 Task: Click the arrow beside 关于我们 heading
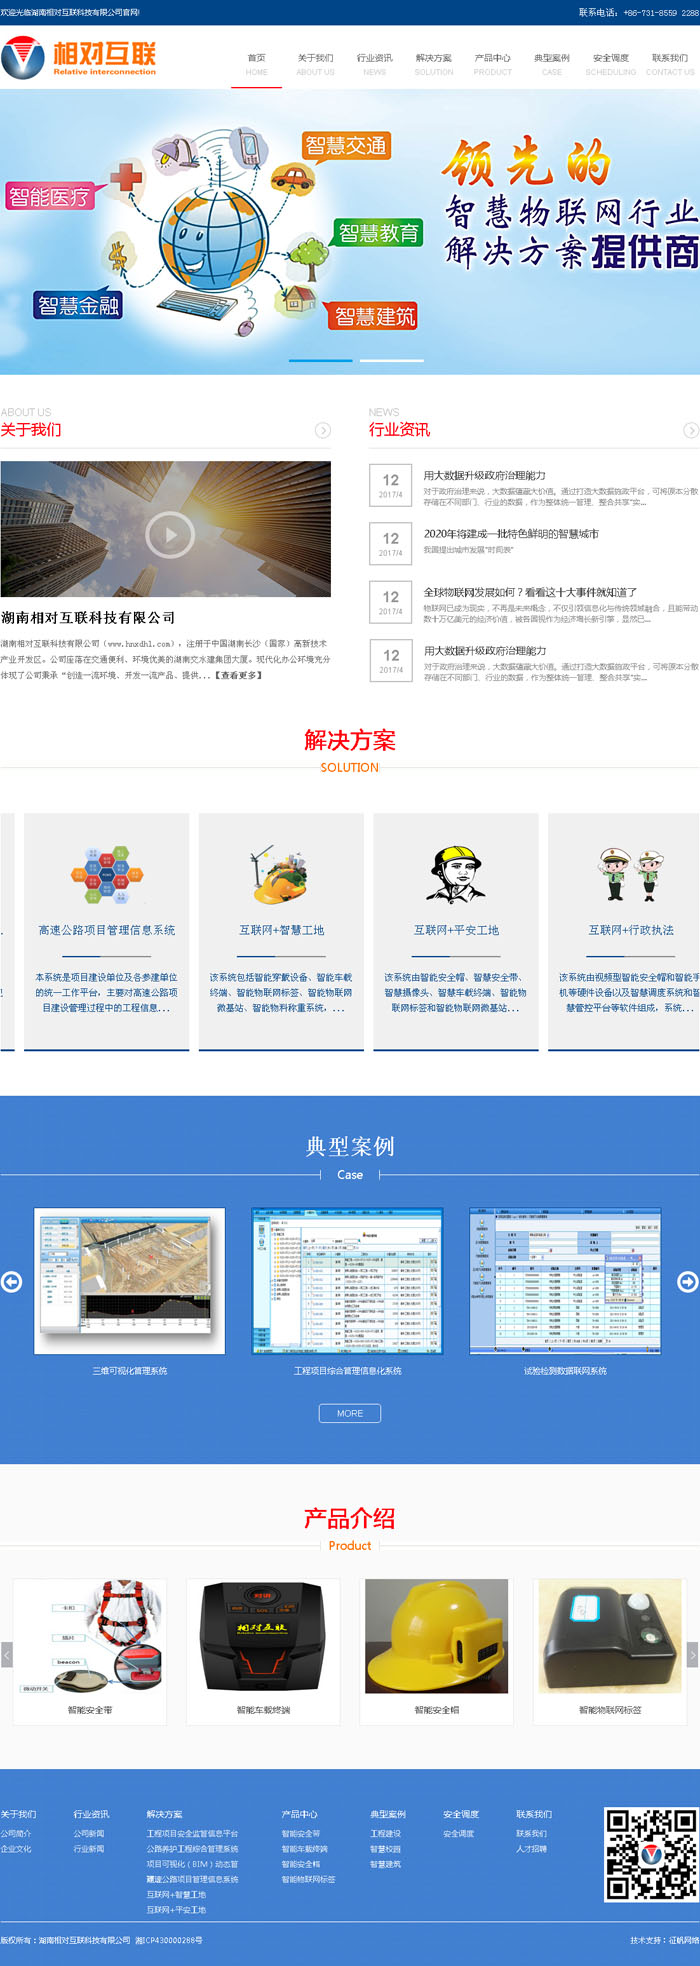point(323,430)
